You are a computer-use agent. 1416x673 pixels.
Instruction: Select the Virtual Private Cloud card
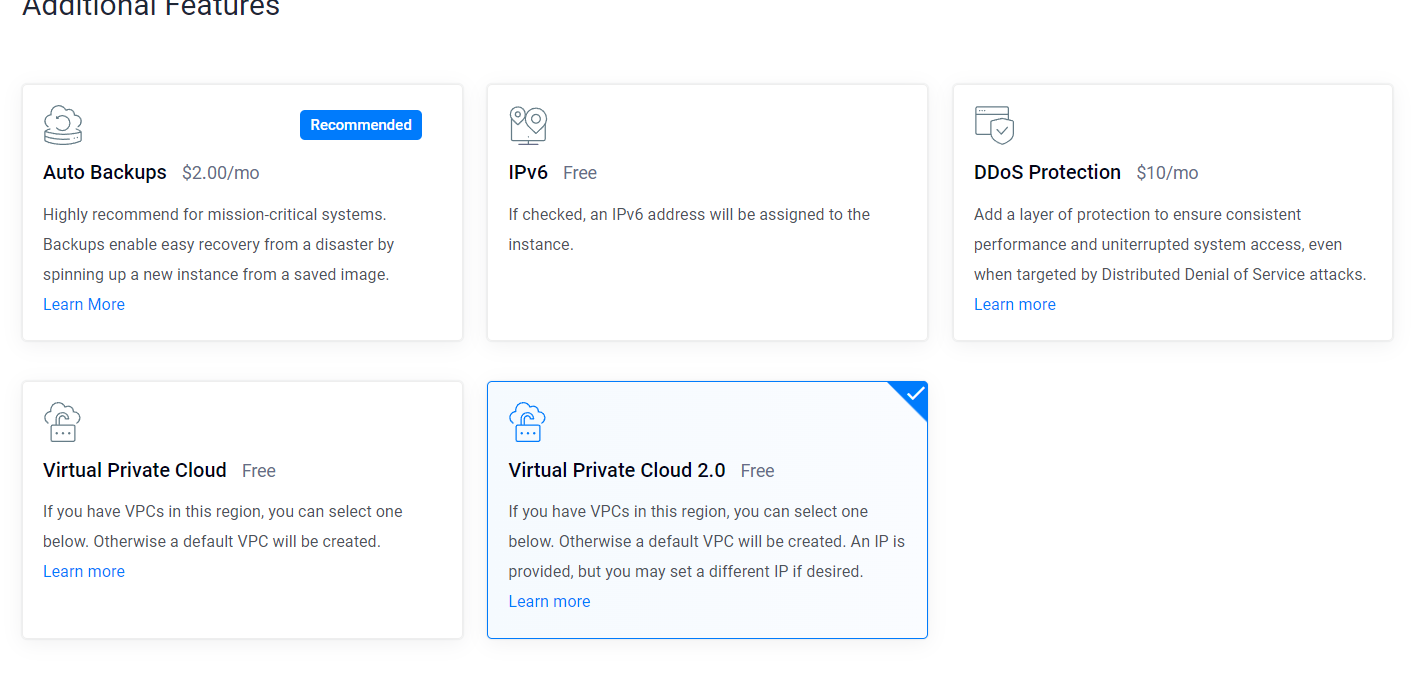tap(242, 510)
